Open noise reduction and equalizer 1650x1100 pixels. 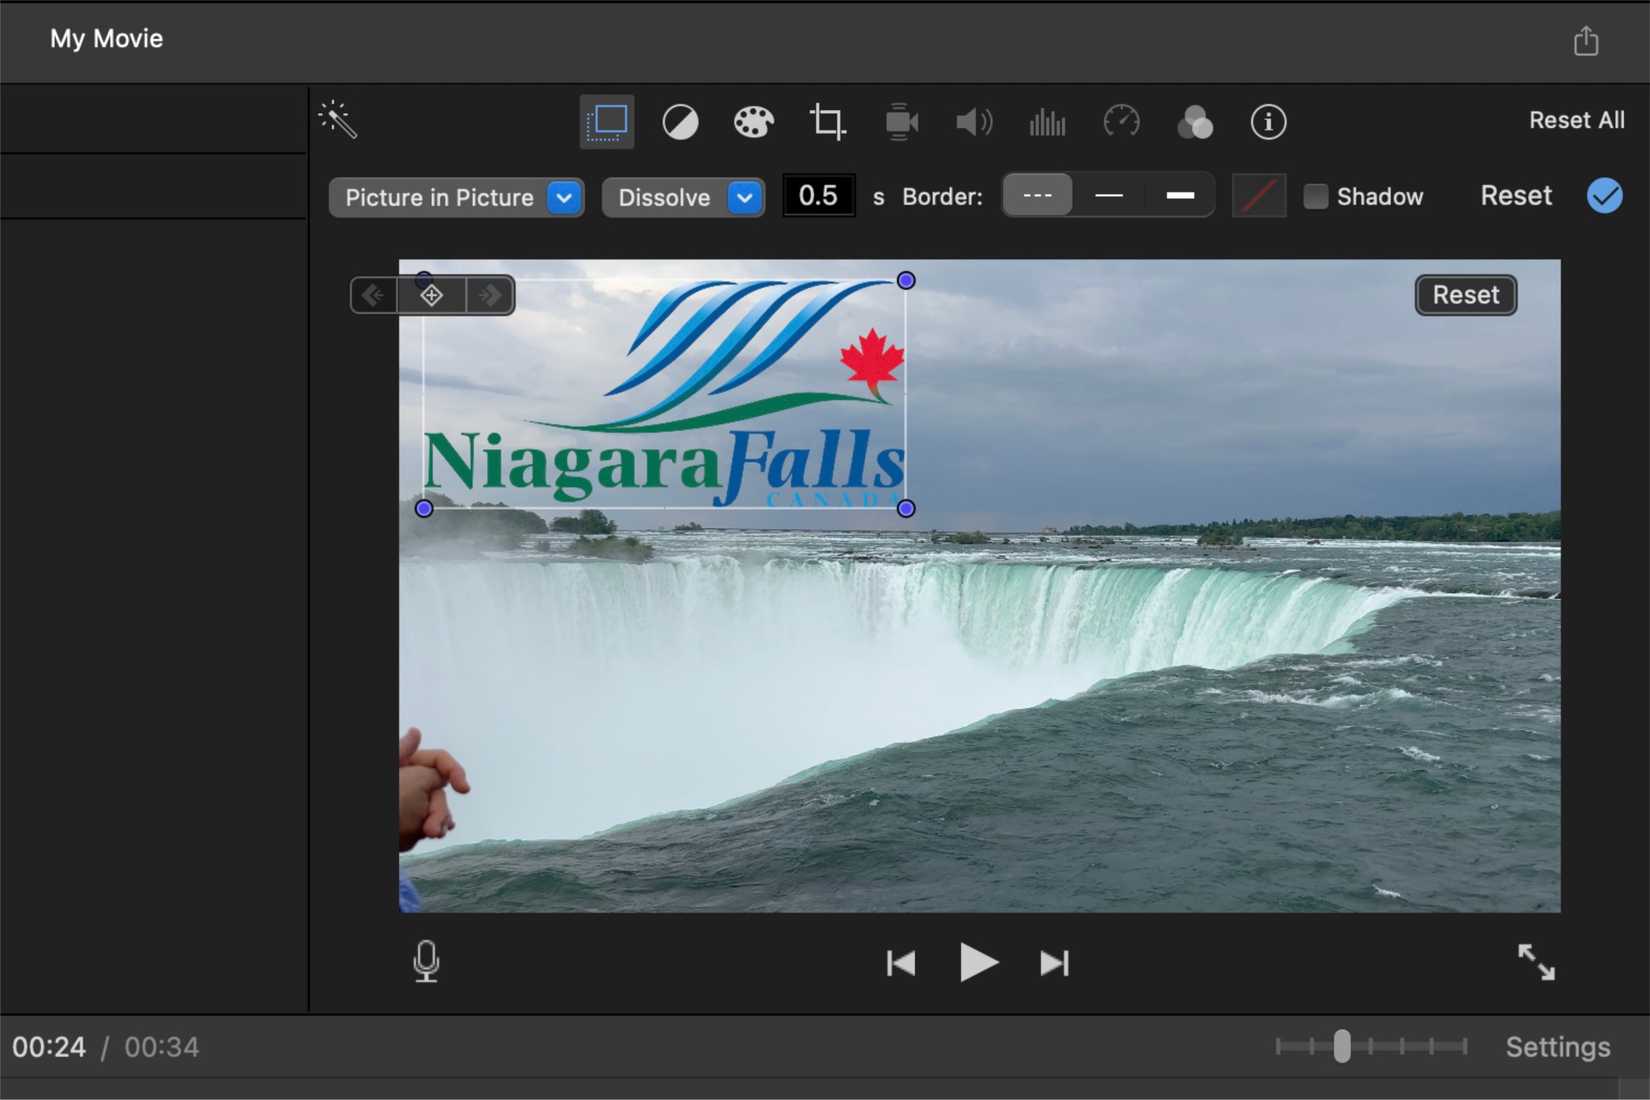tap(1047, 122)
